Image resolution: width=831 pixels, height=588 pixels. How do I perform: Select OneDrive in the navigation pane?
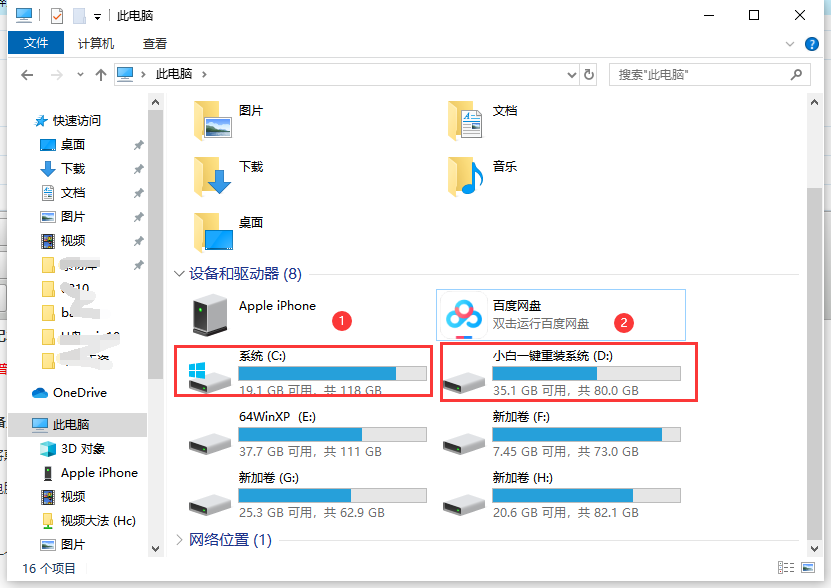pos(79,393)
